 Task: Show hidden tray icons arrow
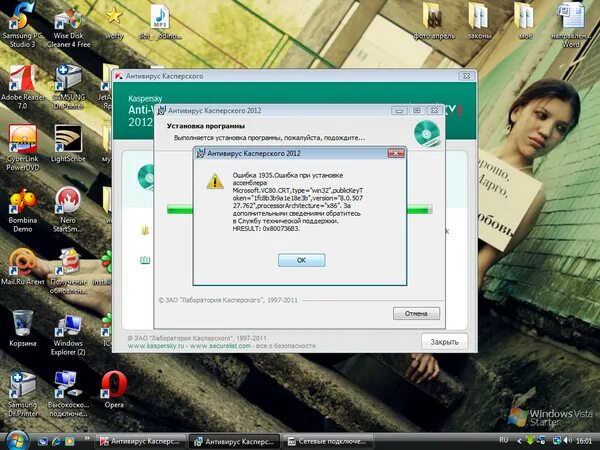[519, 441]
